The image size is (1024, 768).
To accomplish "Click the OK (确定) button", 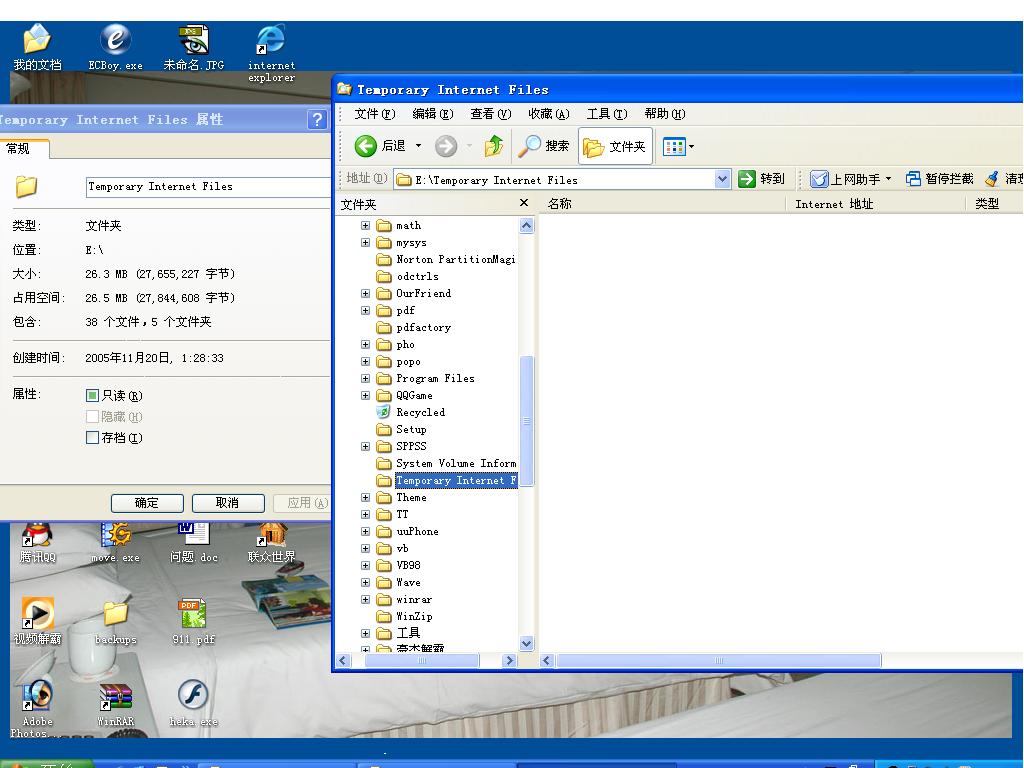I will (x=147, y=503).
